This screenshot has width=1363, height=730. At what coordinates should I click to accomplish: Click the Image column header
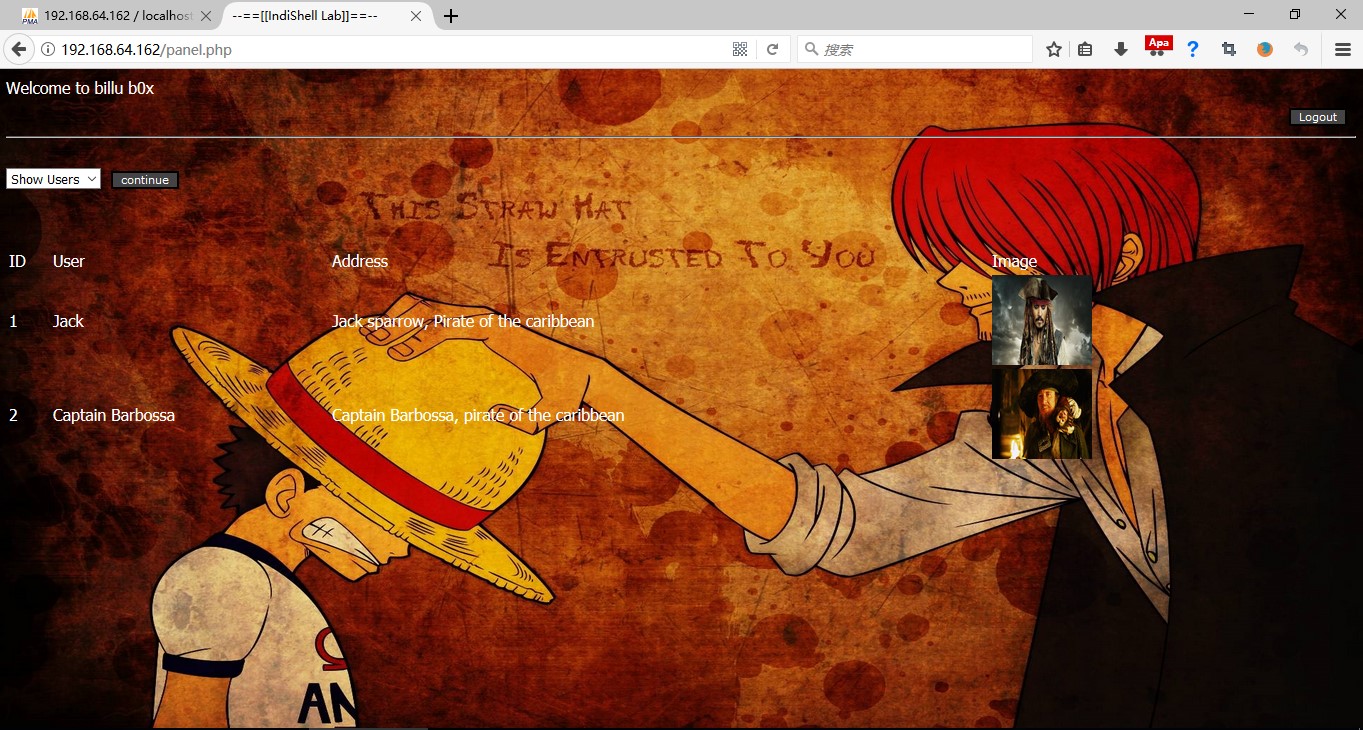point(1014,261)
